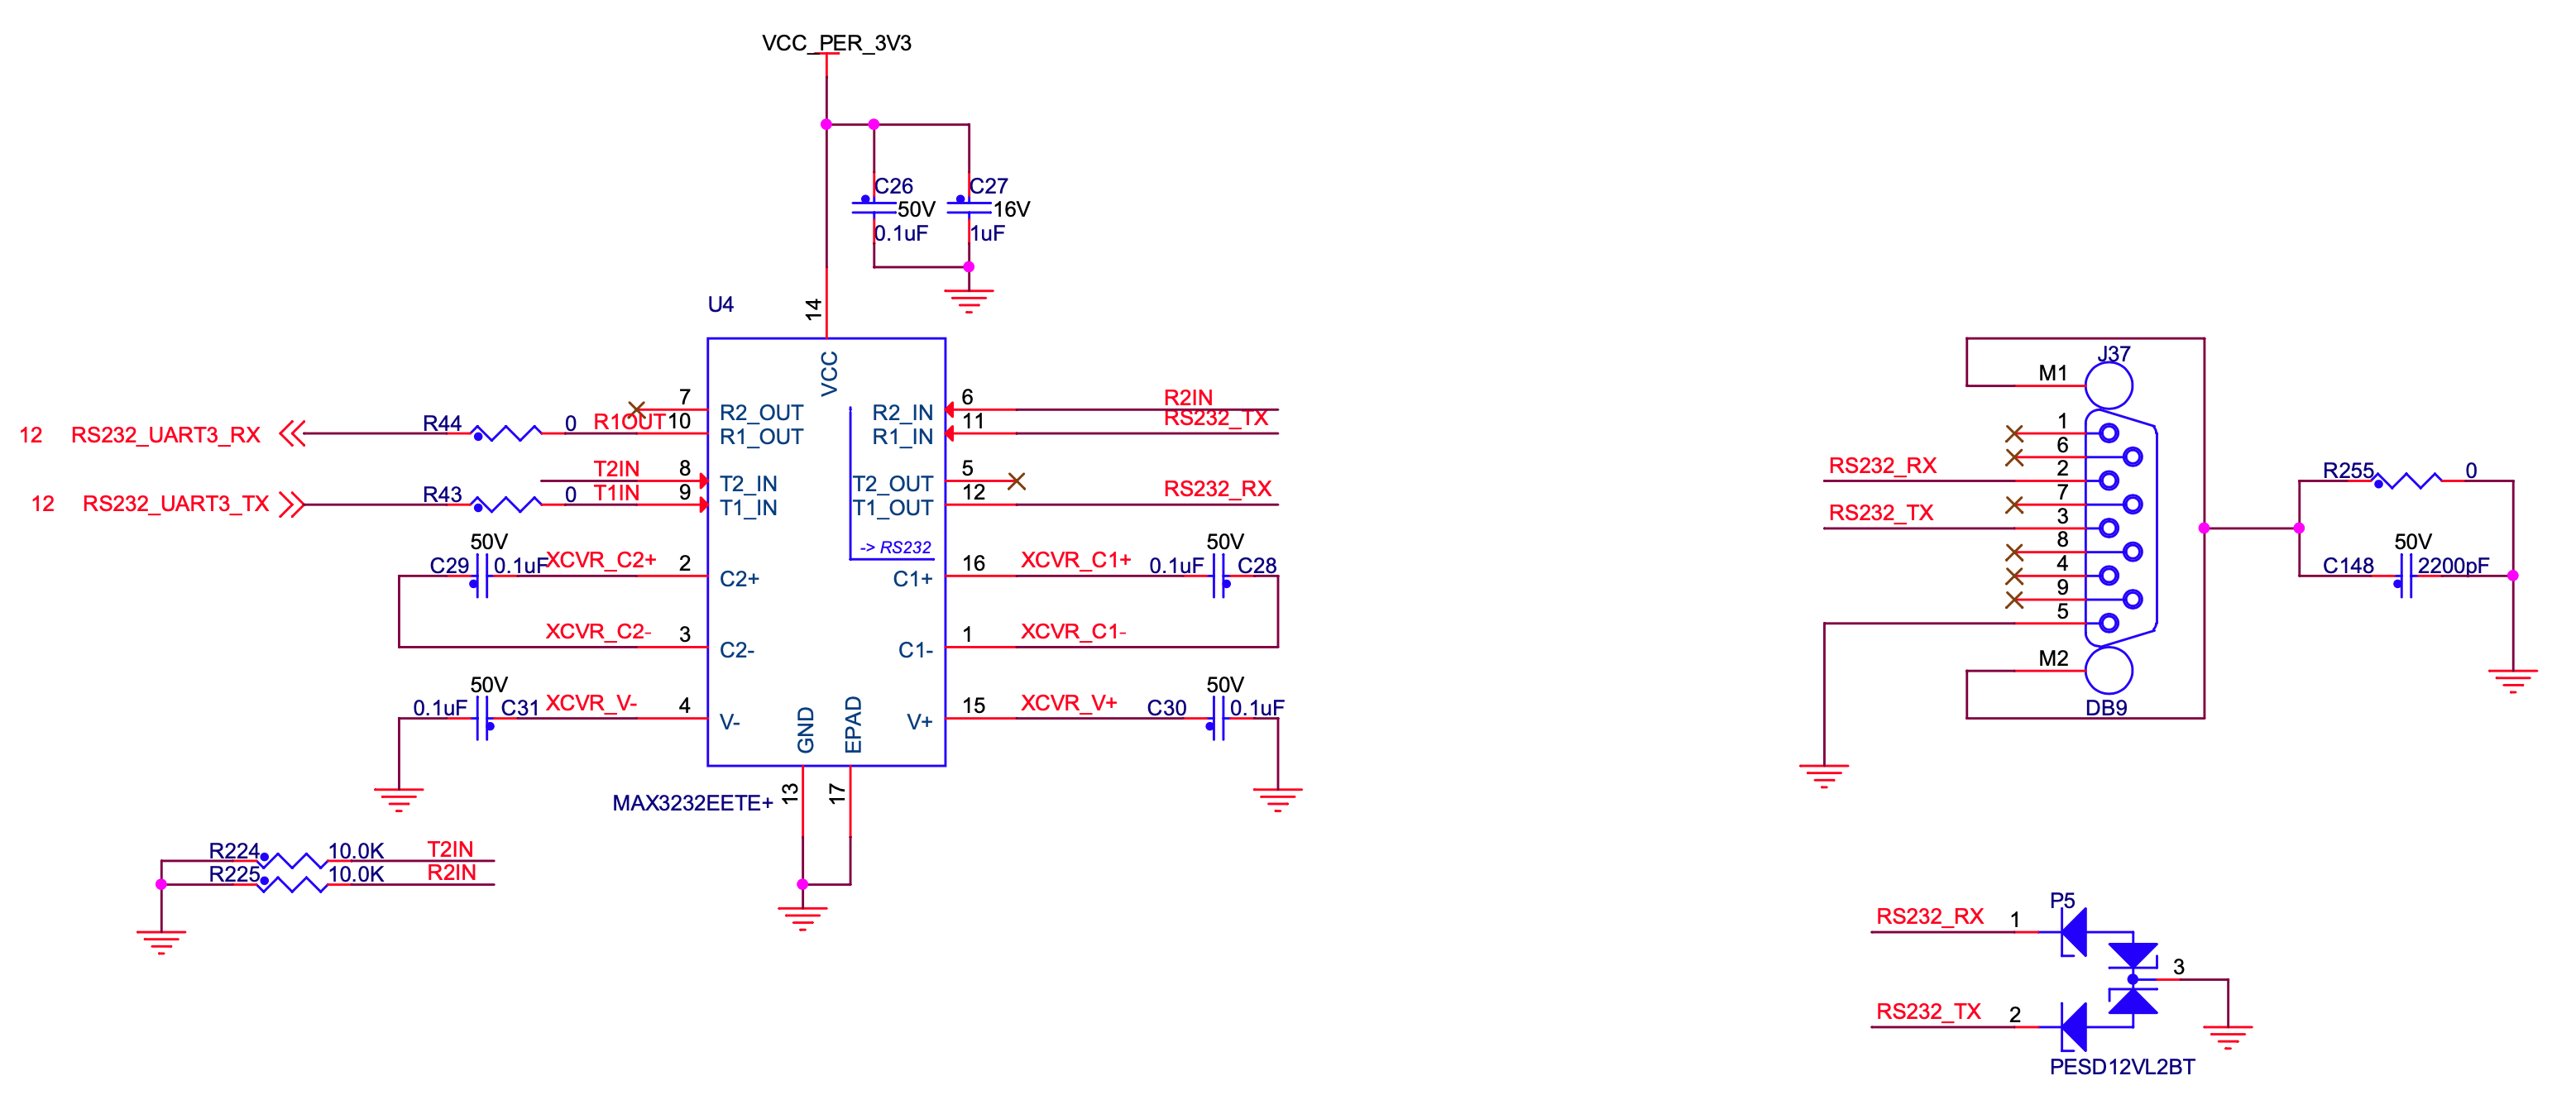
Task: Select the R255 resistor symbol
Action: point(2408,481)
